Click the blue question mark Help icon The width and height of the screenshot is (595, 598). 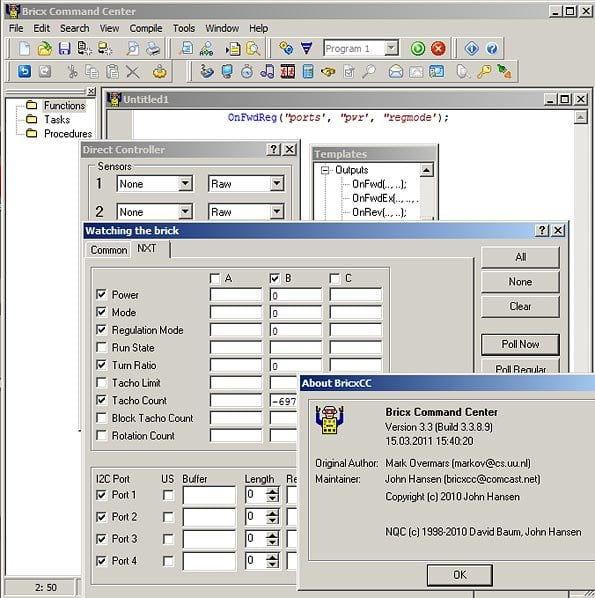click(492, 48)
